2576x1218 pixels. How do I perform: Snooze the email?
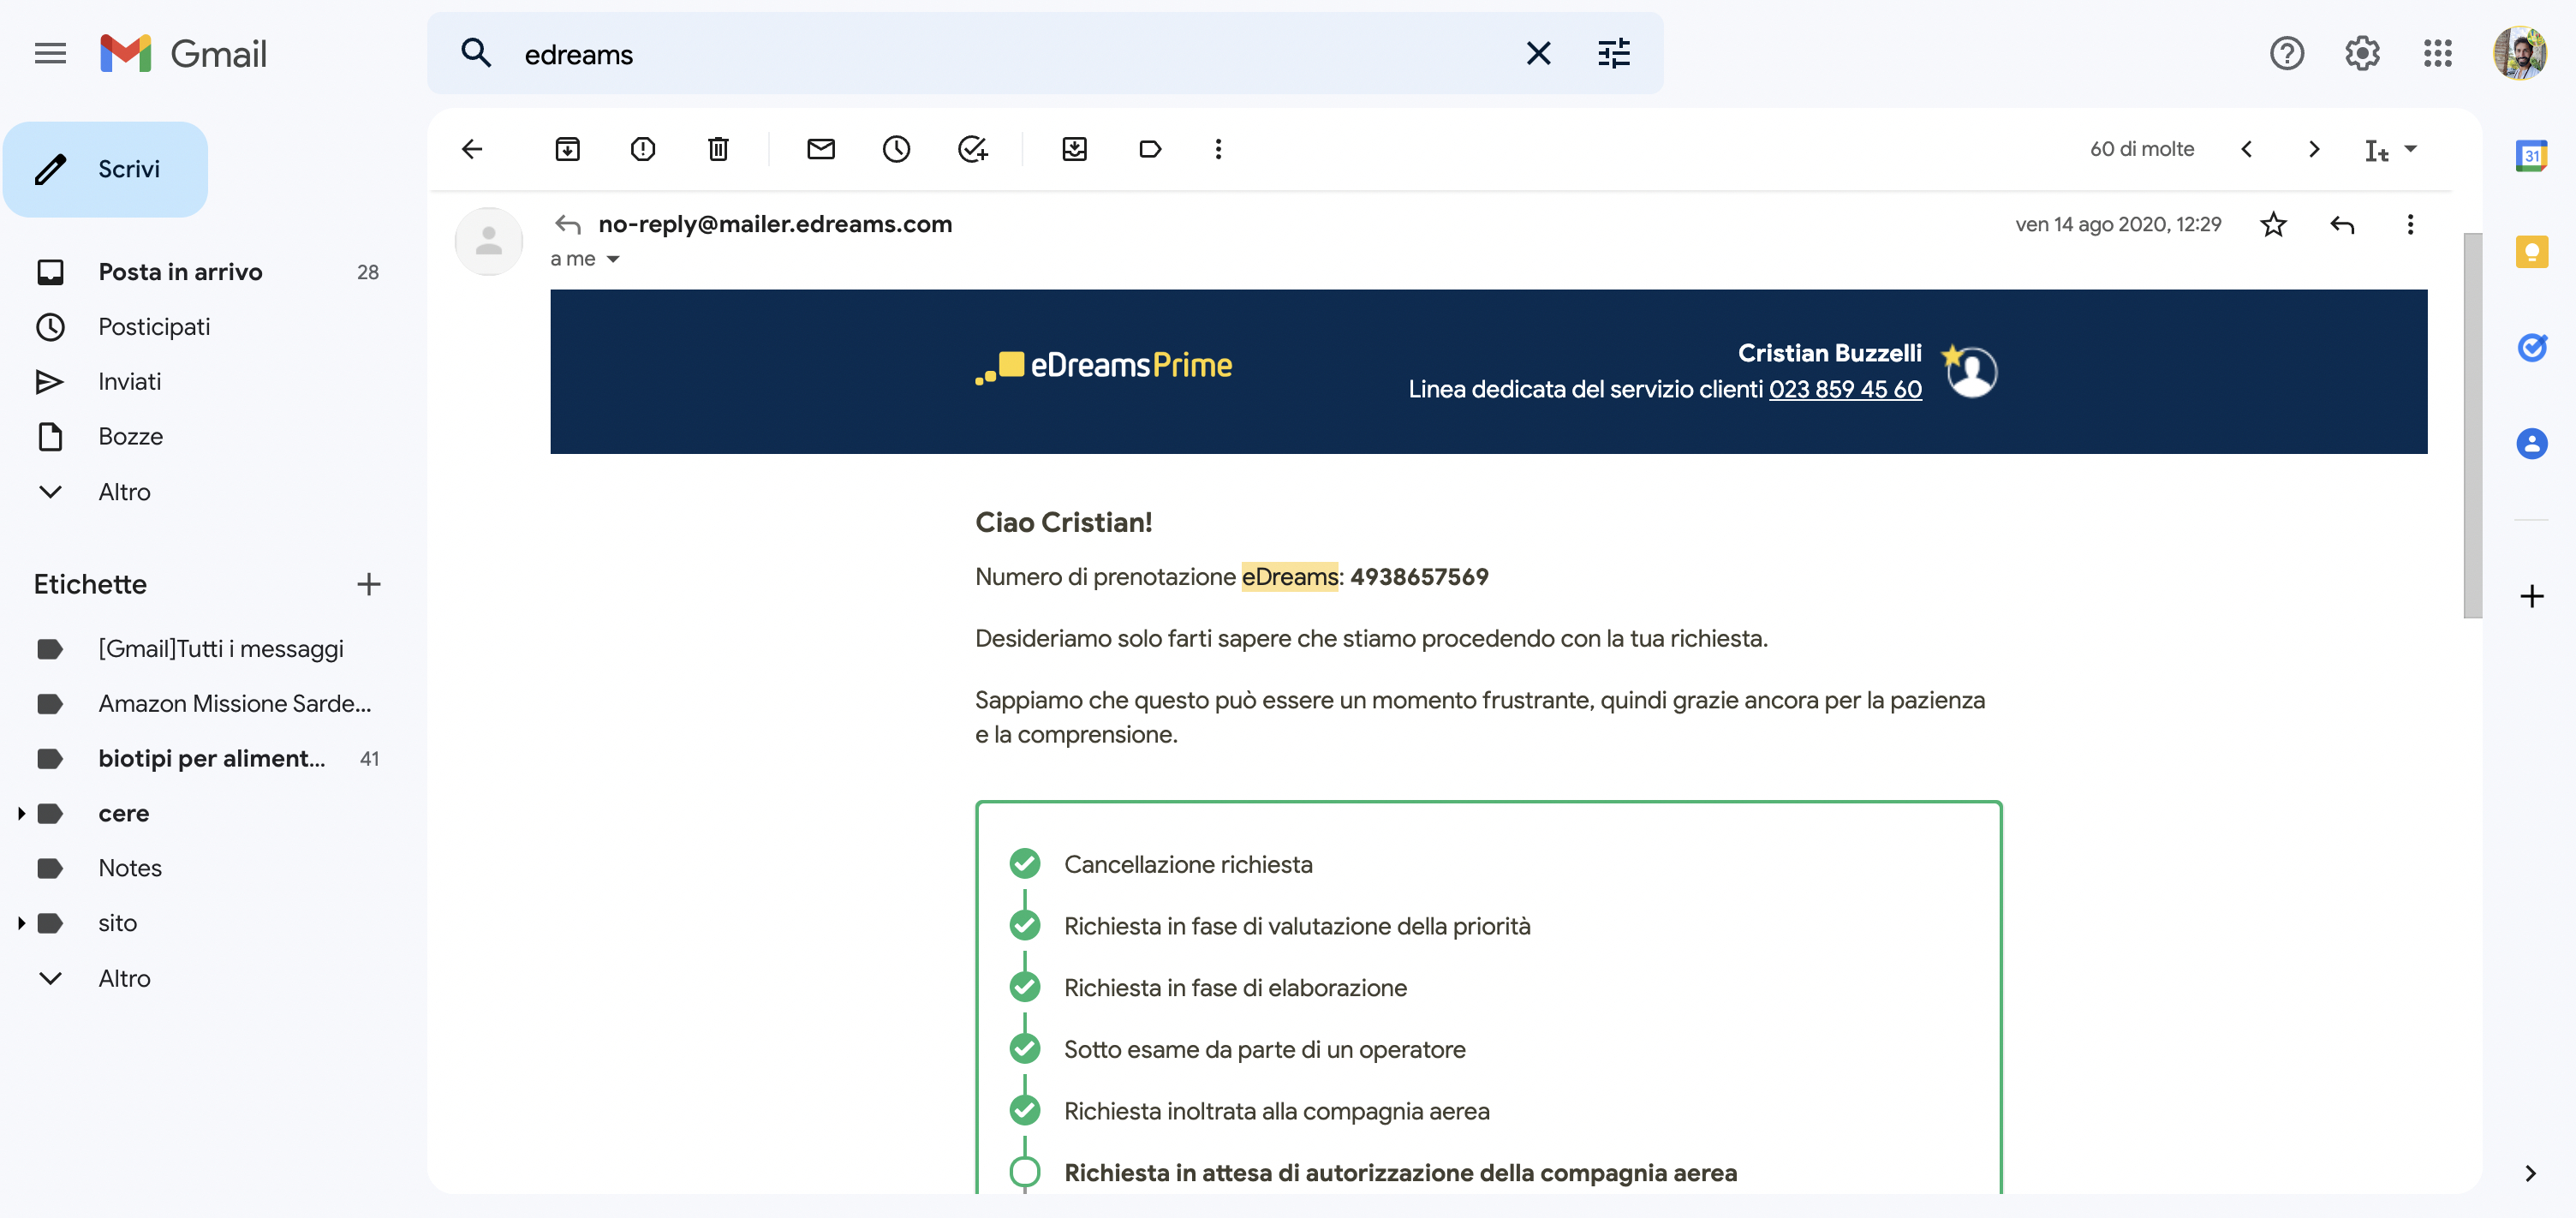click(x=896, y=148)
